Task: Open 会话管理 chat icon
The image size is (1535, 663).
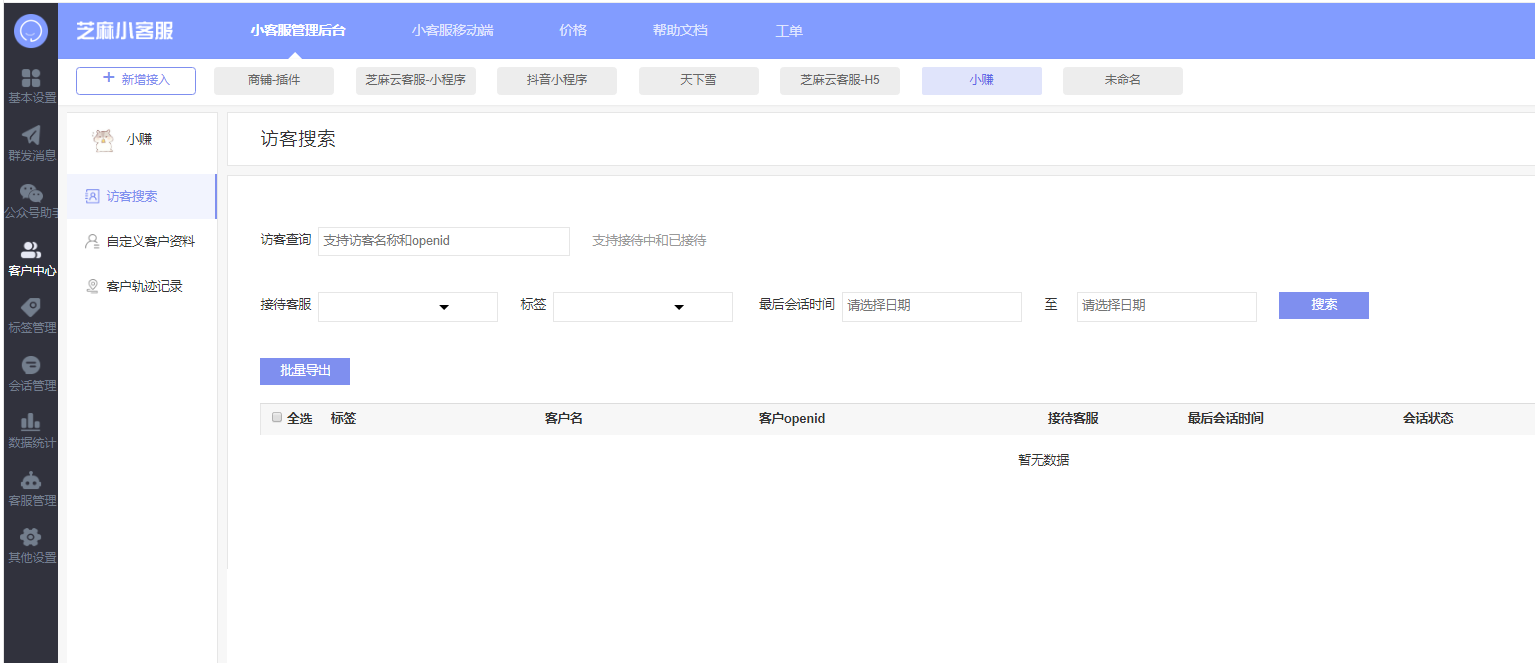Action: 31,365
